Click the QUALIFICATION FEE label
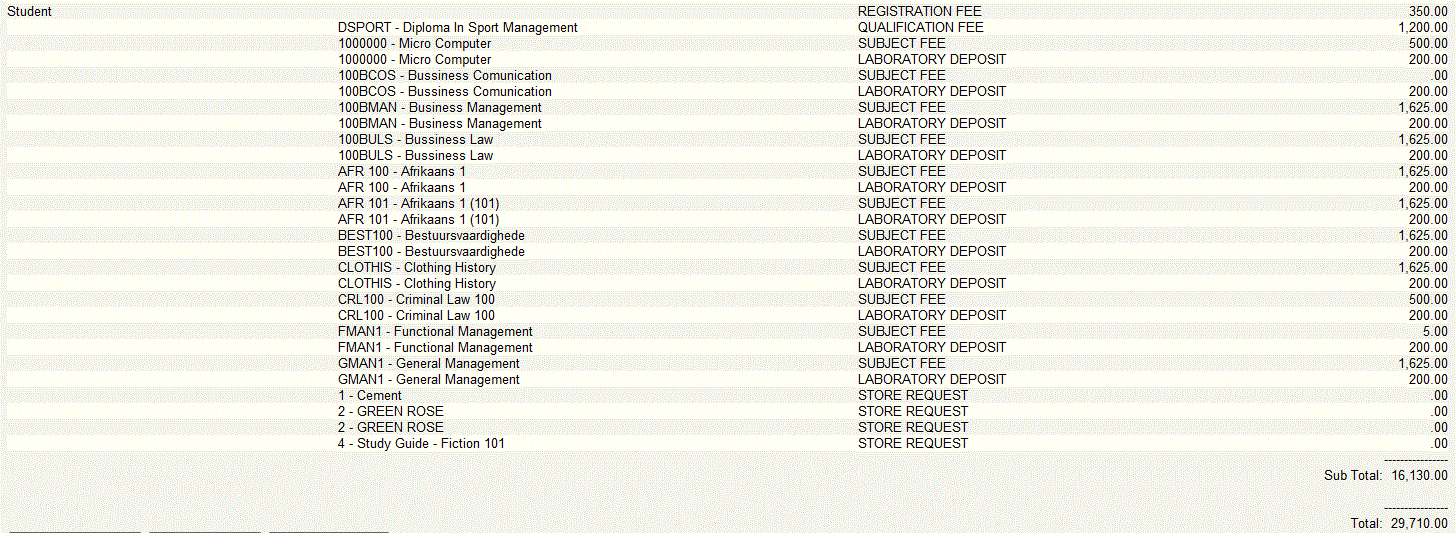Screen dimensions: 1456x533 pyautogui.click(x=920, y=28)
